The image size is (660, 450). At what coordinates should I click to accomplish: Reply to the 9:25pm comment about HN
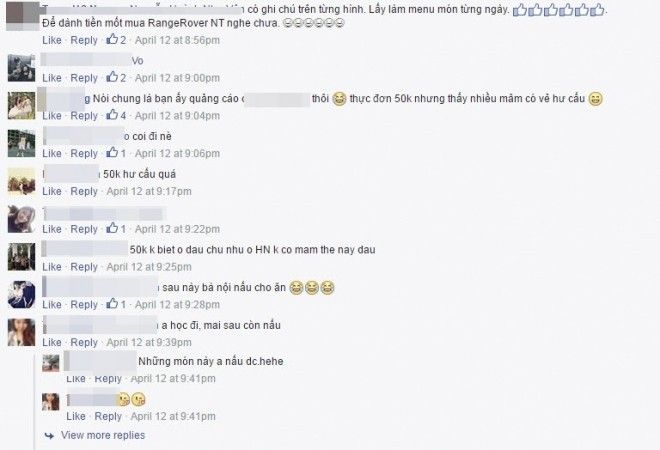coord(84,267)
